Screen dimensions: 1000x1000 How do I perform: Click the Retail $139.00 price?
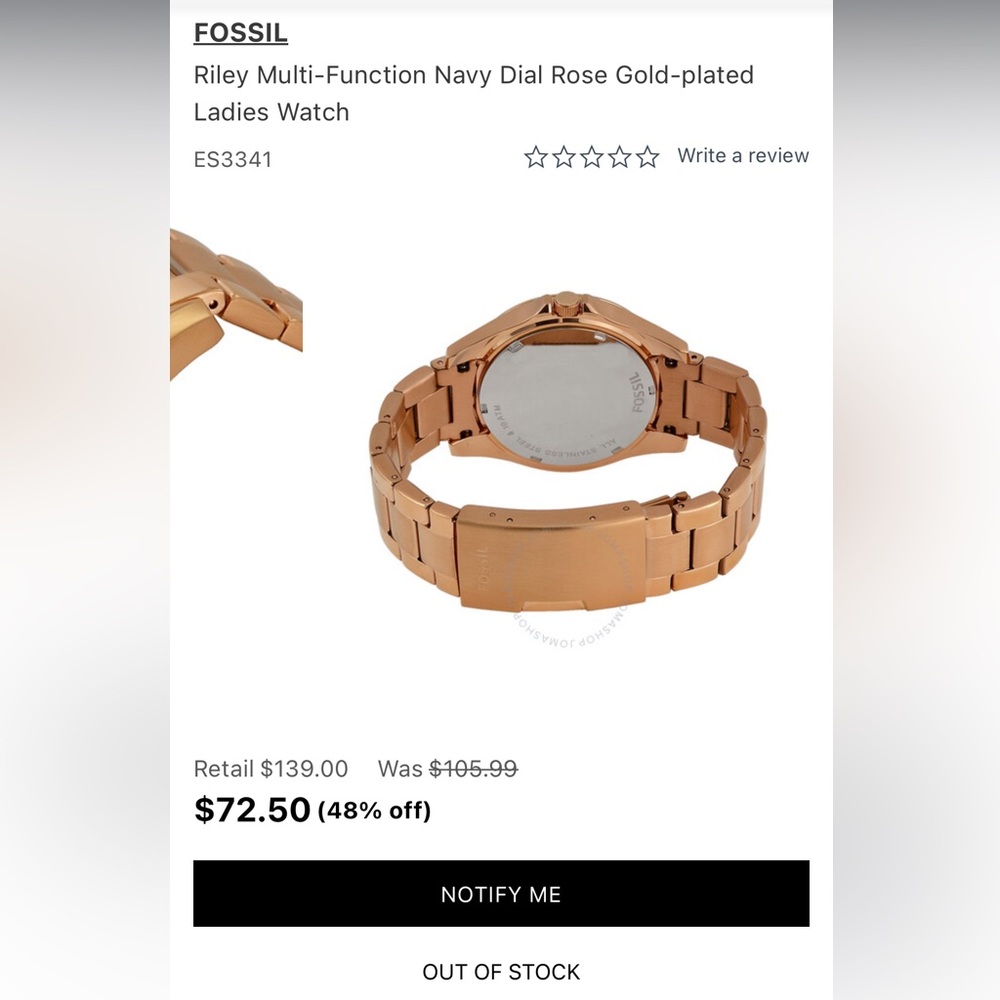[269, 769]
